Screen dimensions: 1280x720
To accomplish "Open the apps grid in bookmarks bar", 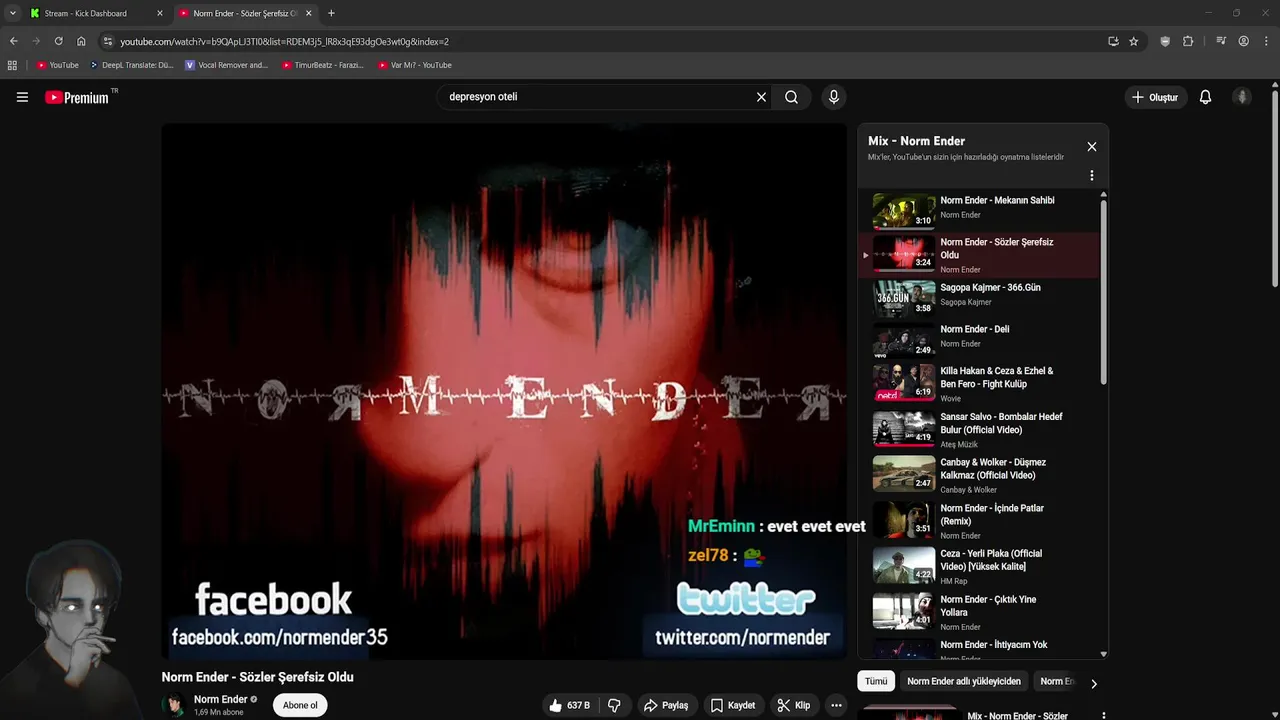I will click(12, 65).
